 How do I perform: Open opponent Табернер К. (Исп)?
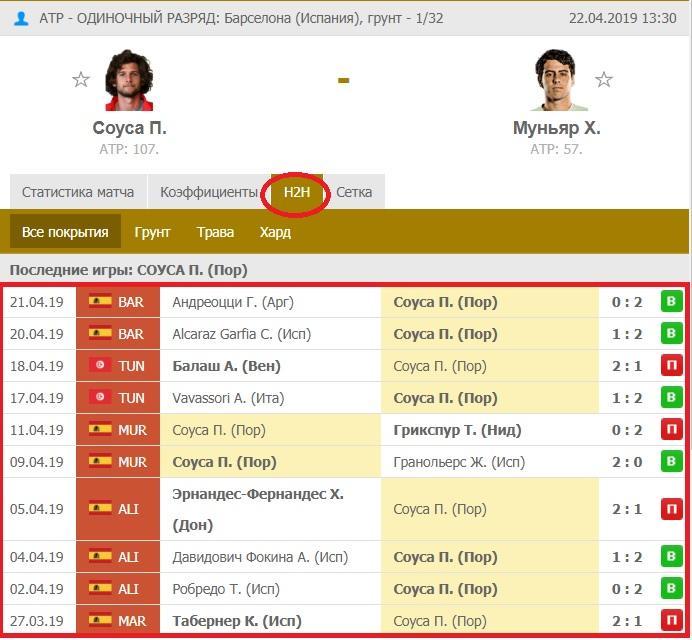[x=237, y=621]
